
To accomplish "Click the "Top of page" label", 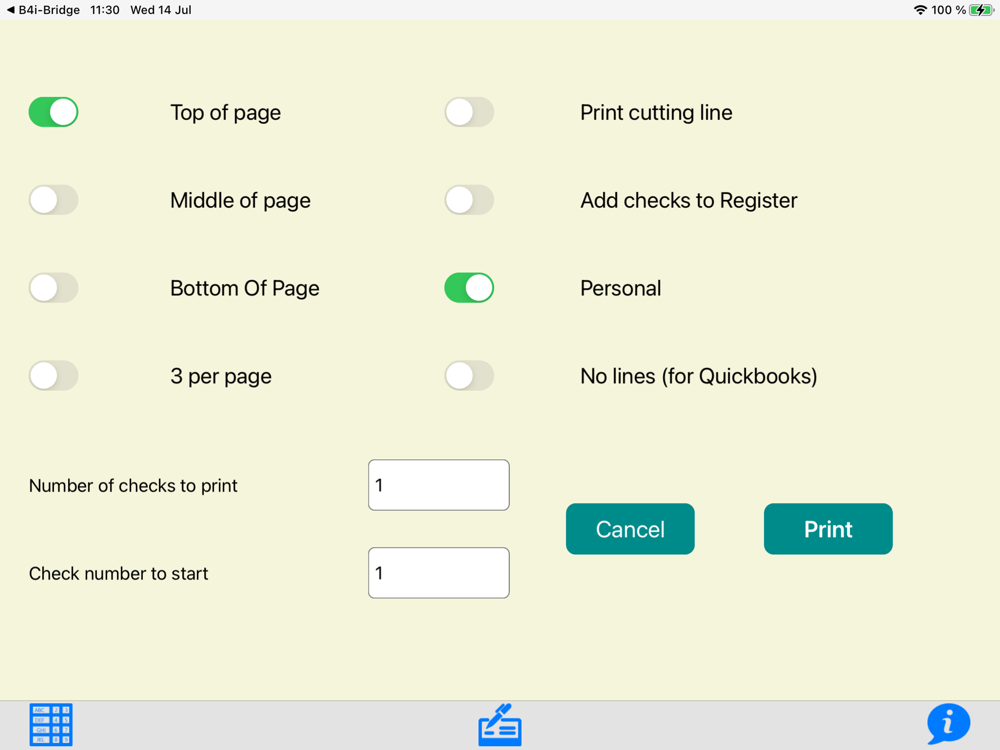I will 226,113.
